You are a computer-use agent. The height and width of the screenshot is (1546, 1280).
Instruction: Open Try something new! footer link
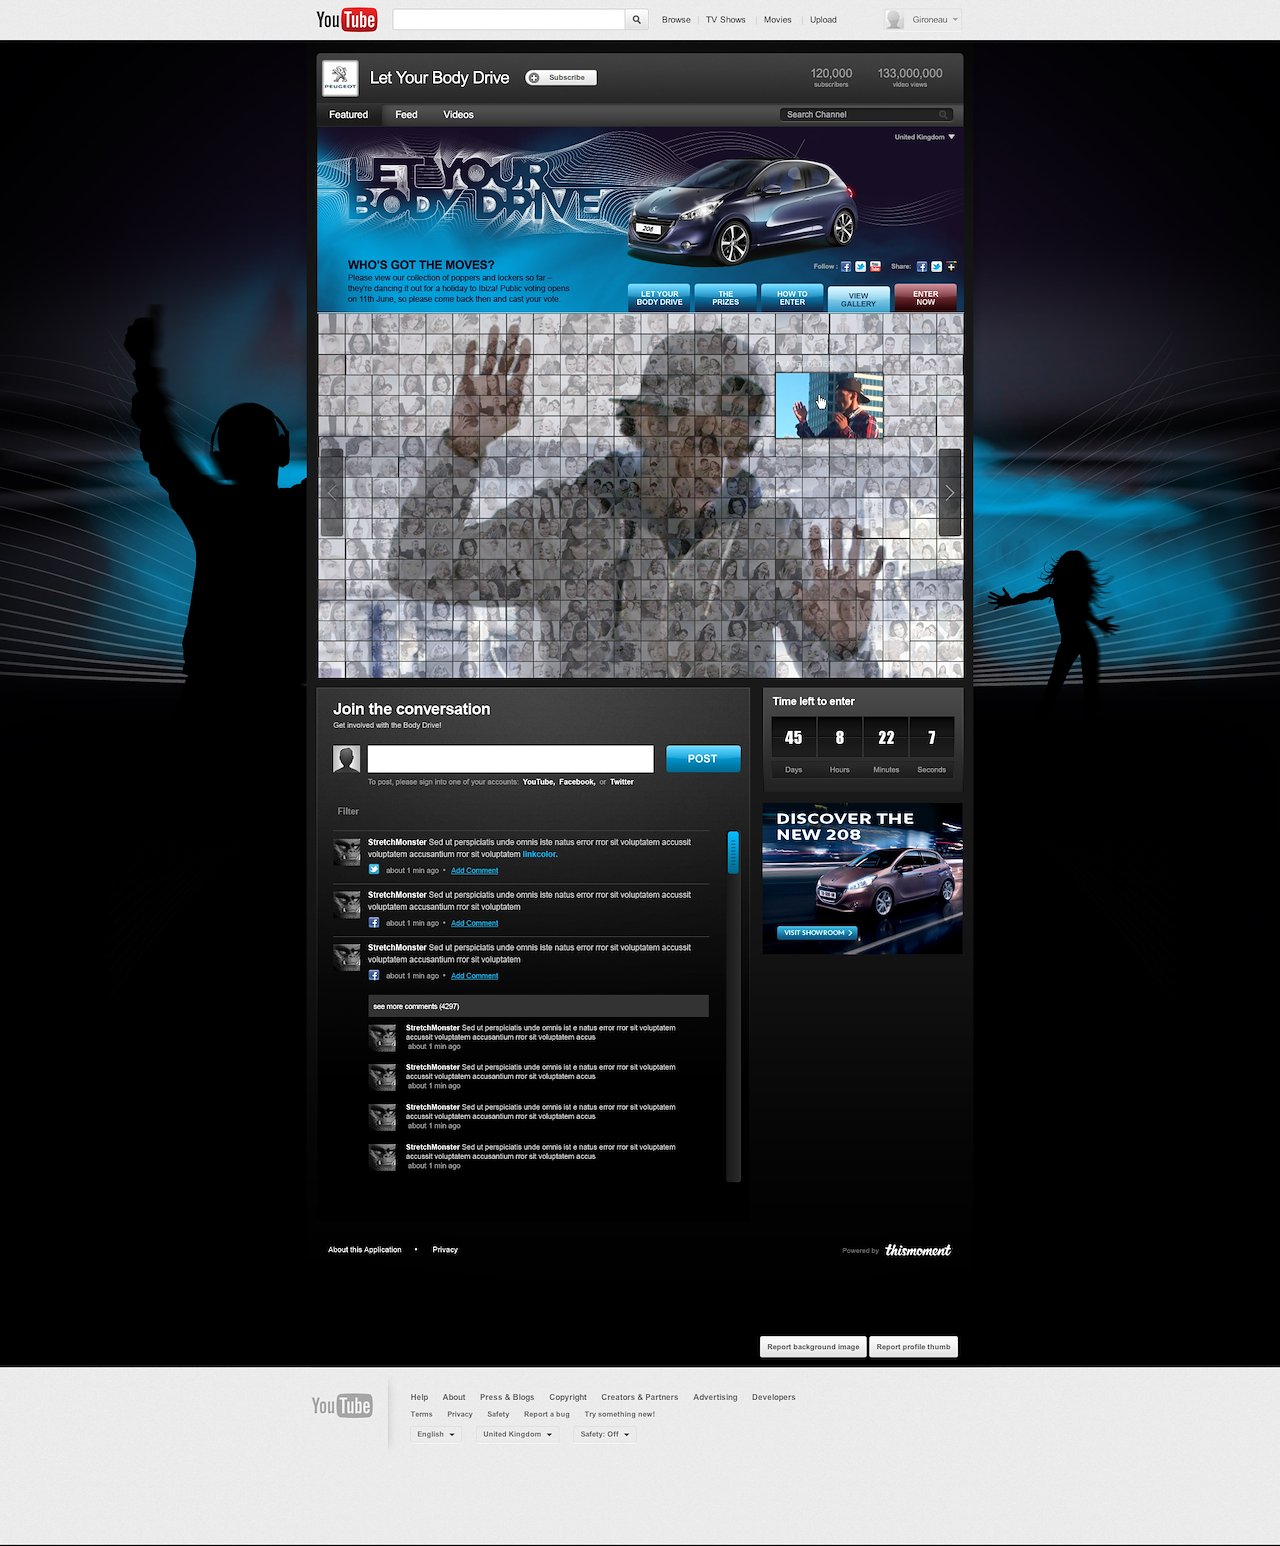[x=620, y=1414]
